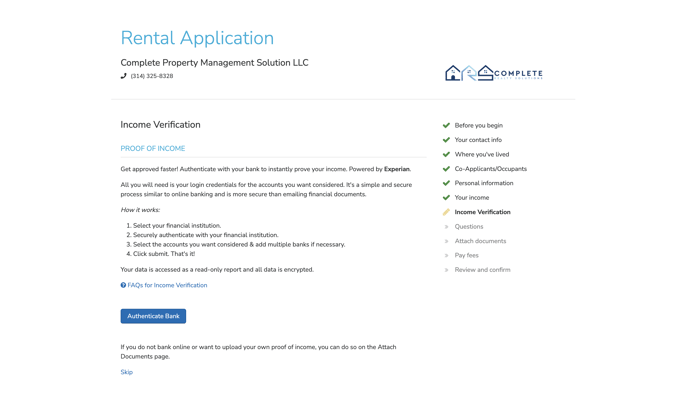Jump to the Pay fees step
This screenshot has width=688, height=394.
(x=466, y=255)
